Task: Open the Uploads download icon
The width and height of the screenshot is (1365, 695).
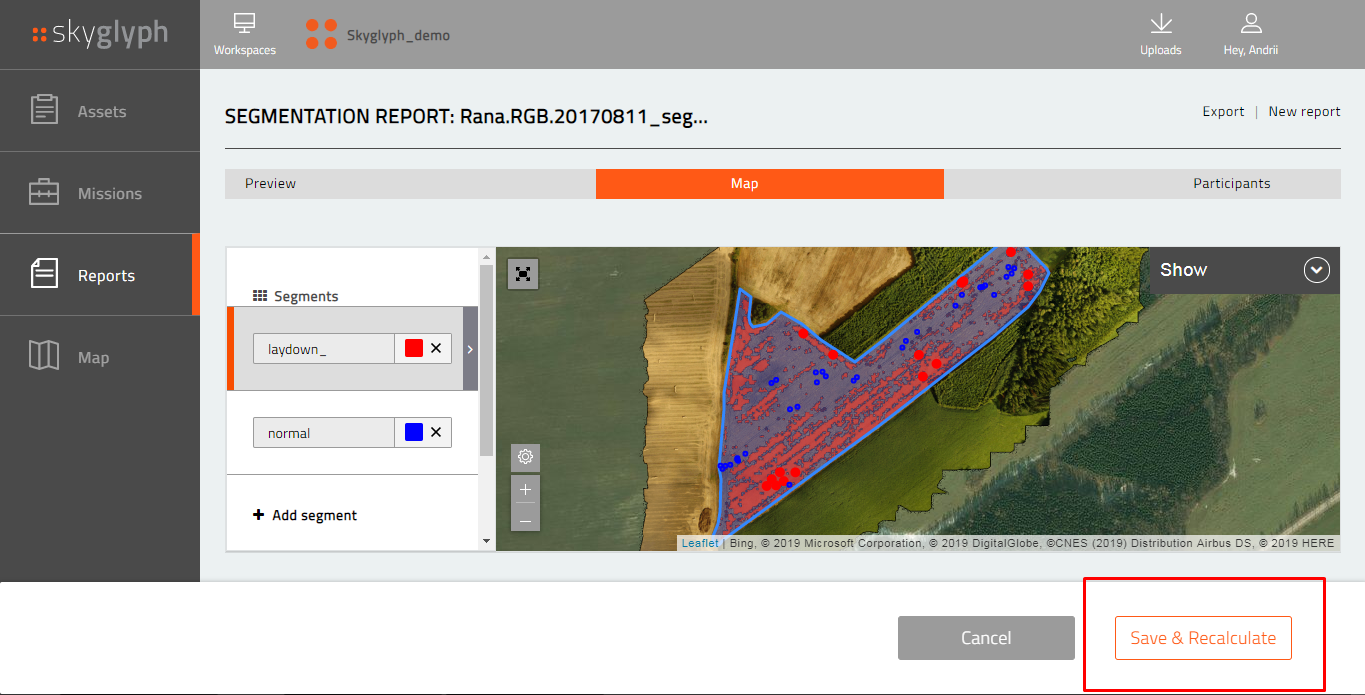Action: [1160, 23]
